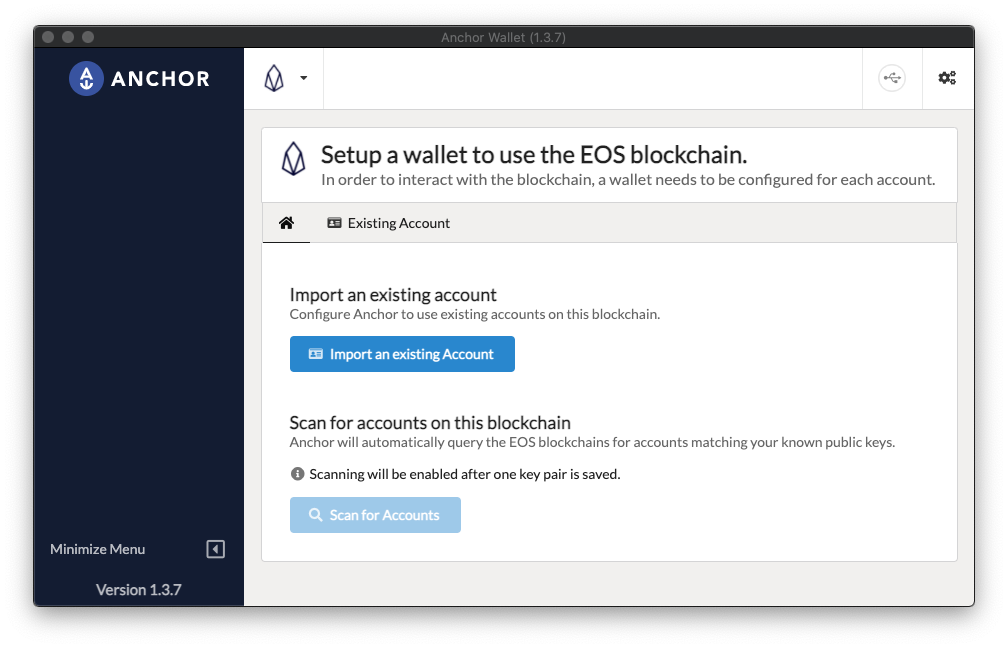Close the Anchor Wallet window
The height and width of the screenshot is (648, 1008).
(x=48, y=37)
